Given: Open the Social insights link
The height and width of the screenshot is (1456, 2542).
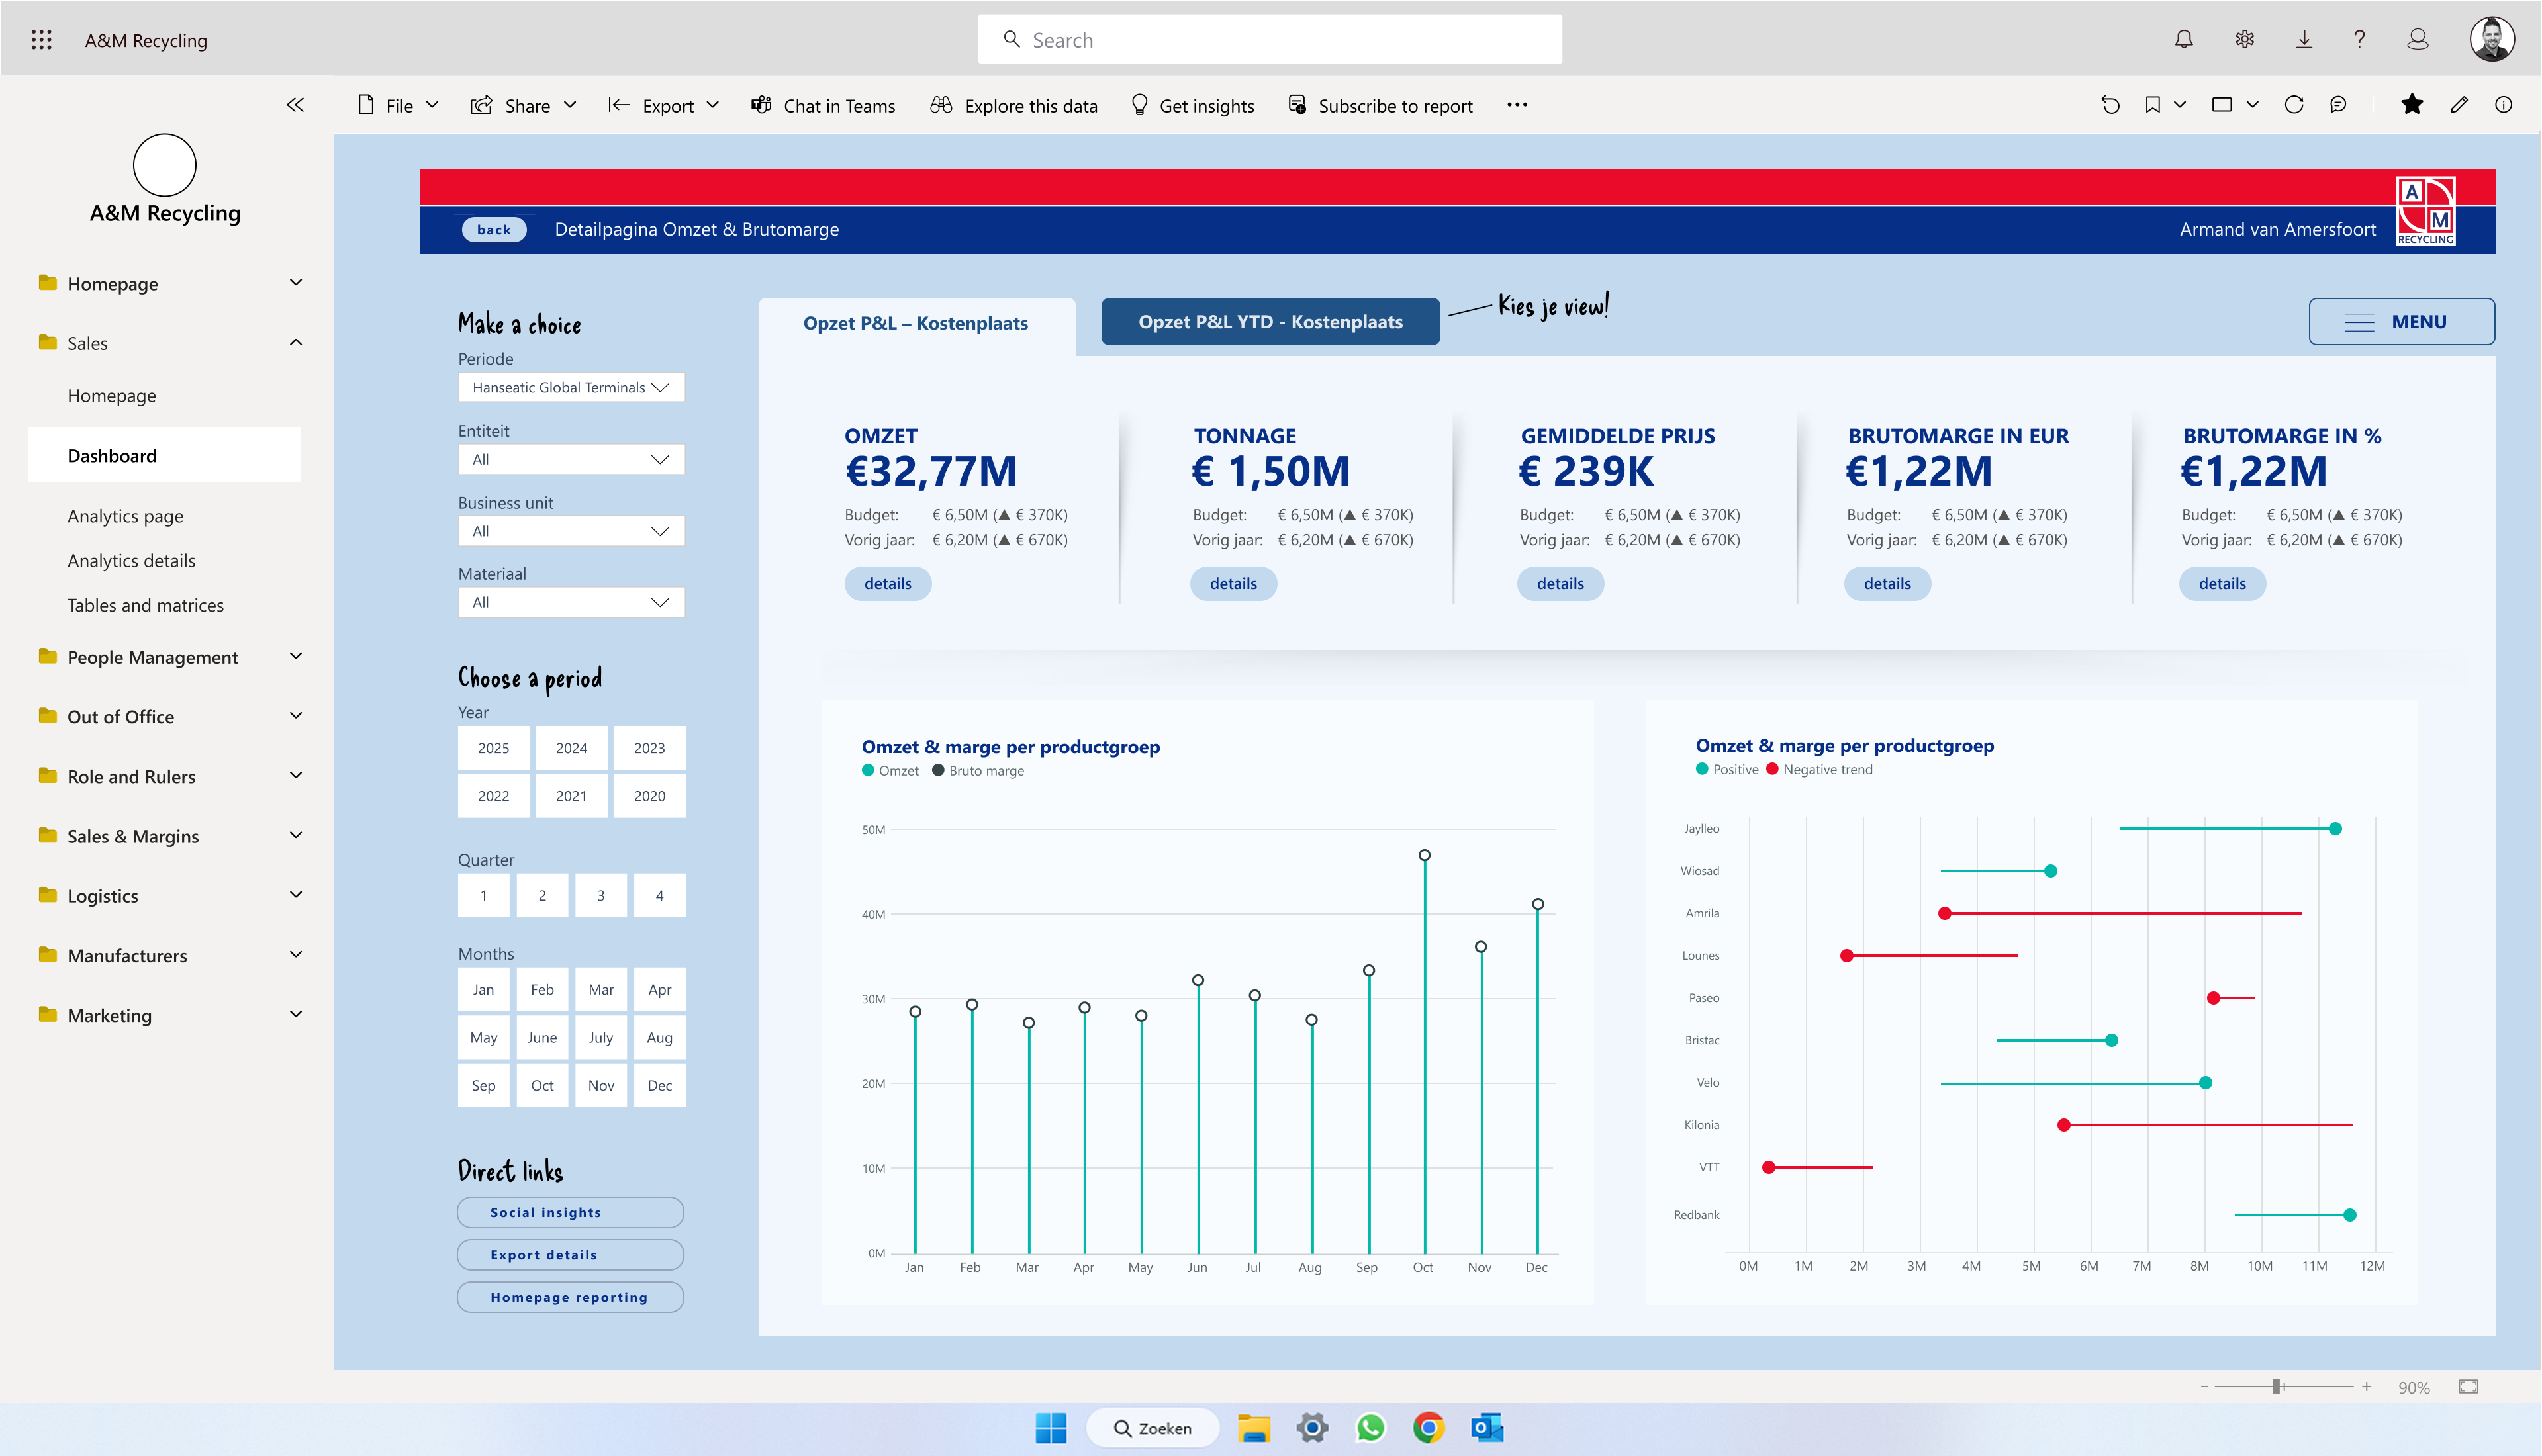Looking at the screenshot, I should coord(570,1212).
